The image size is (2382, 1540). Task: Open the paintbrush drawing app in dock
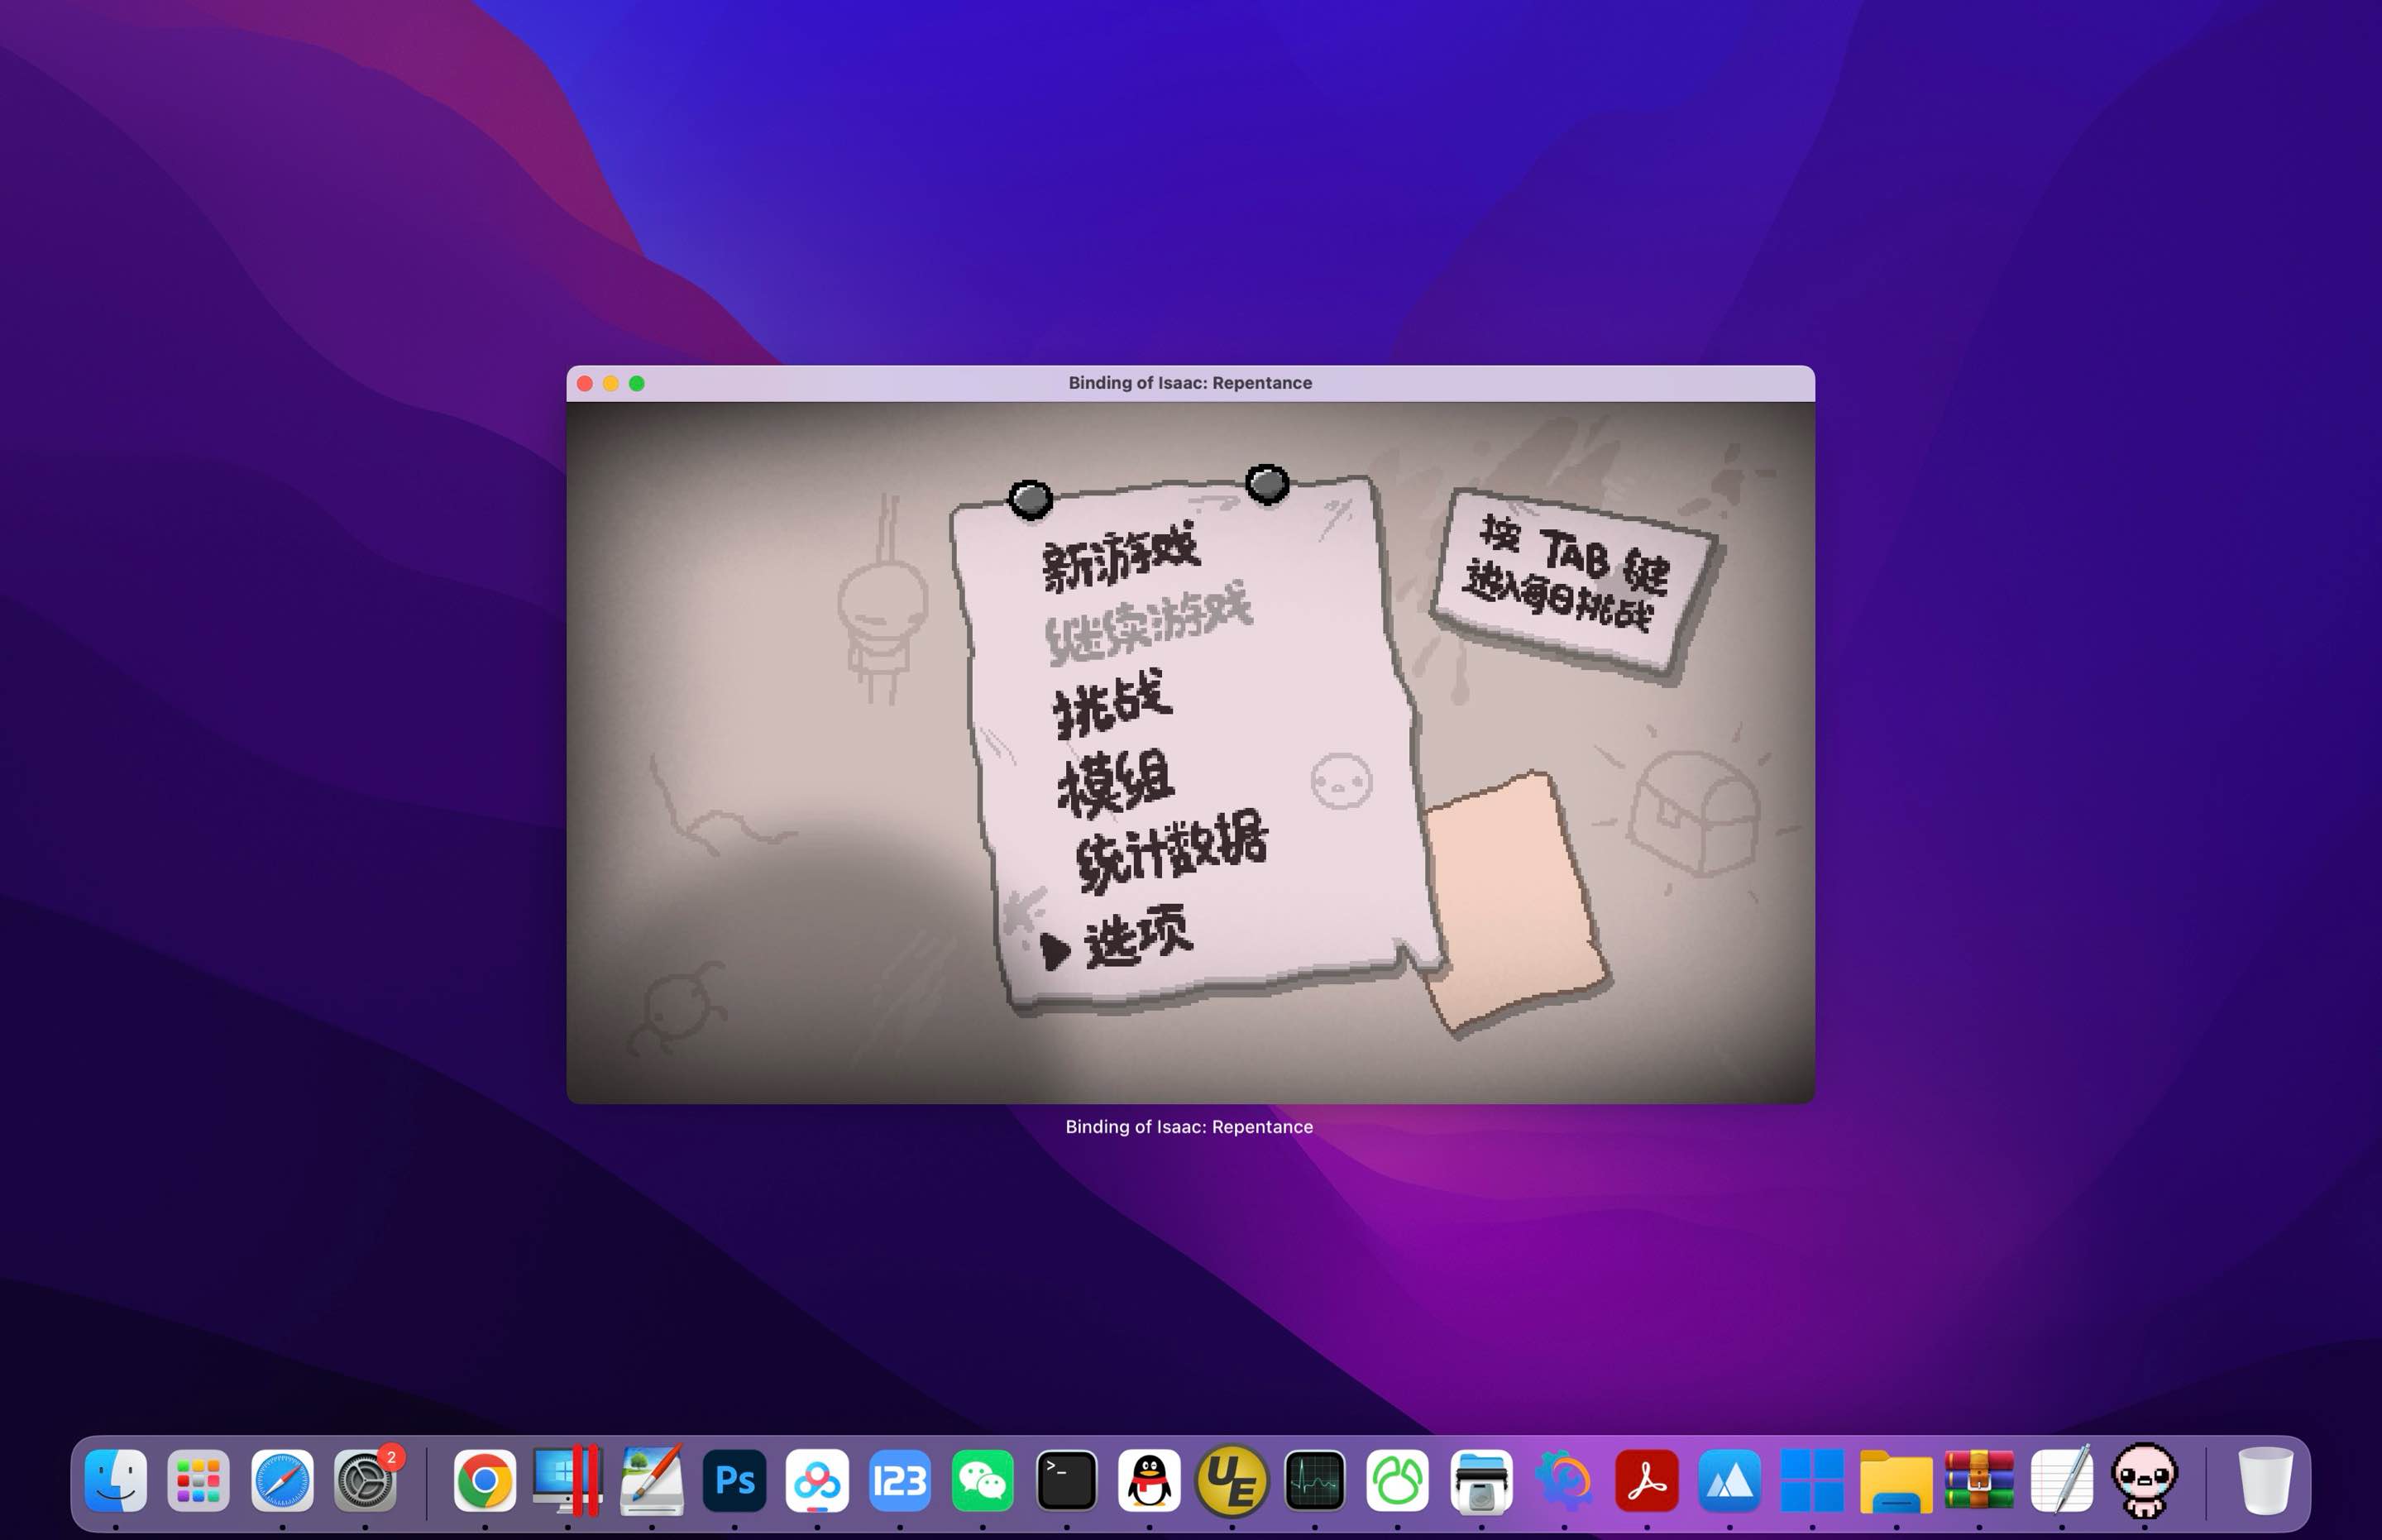tap(652, 1480)
